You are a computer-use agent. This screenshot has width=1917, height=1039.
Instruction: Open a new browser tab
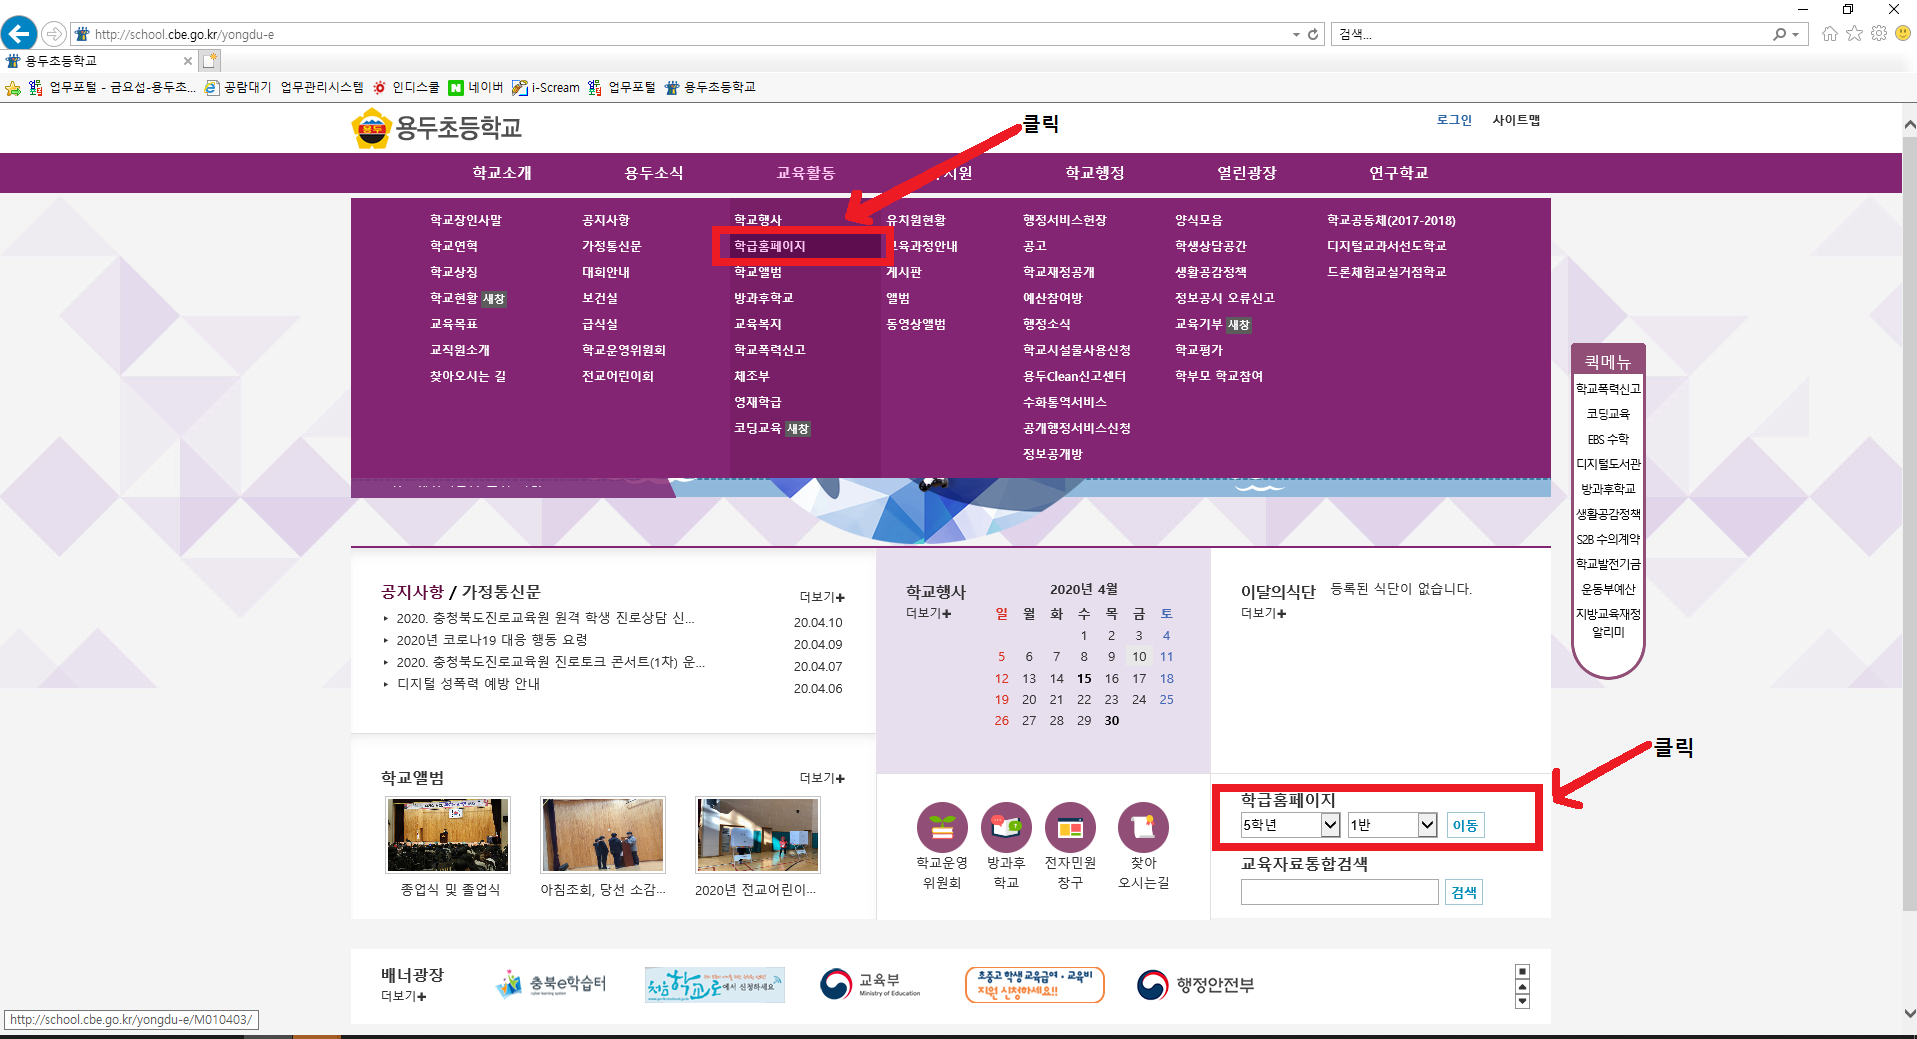[x=210, y=61]
